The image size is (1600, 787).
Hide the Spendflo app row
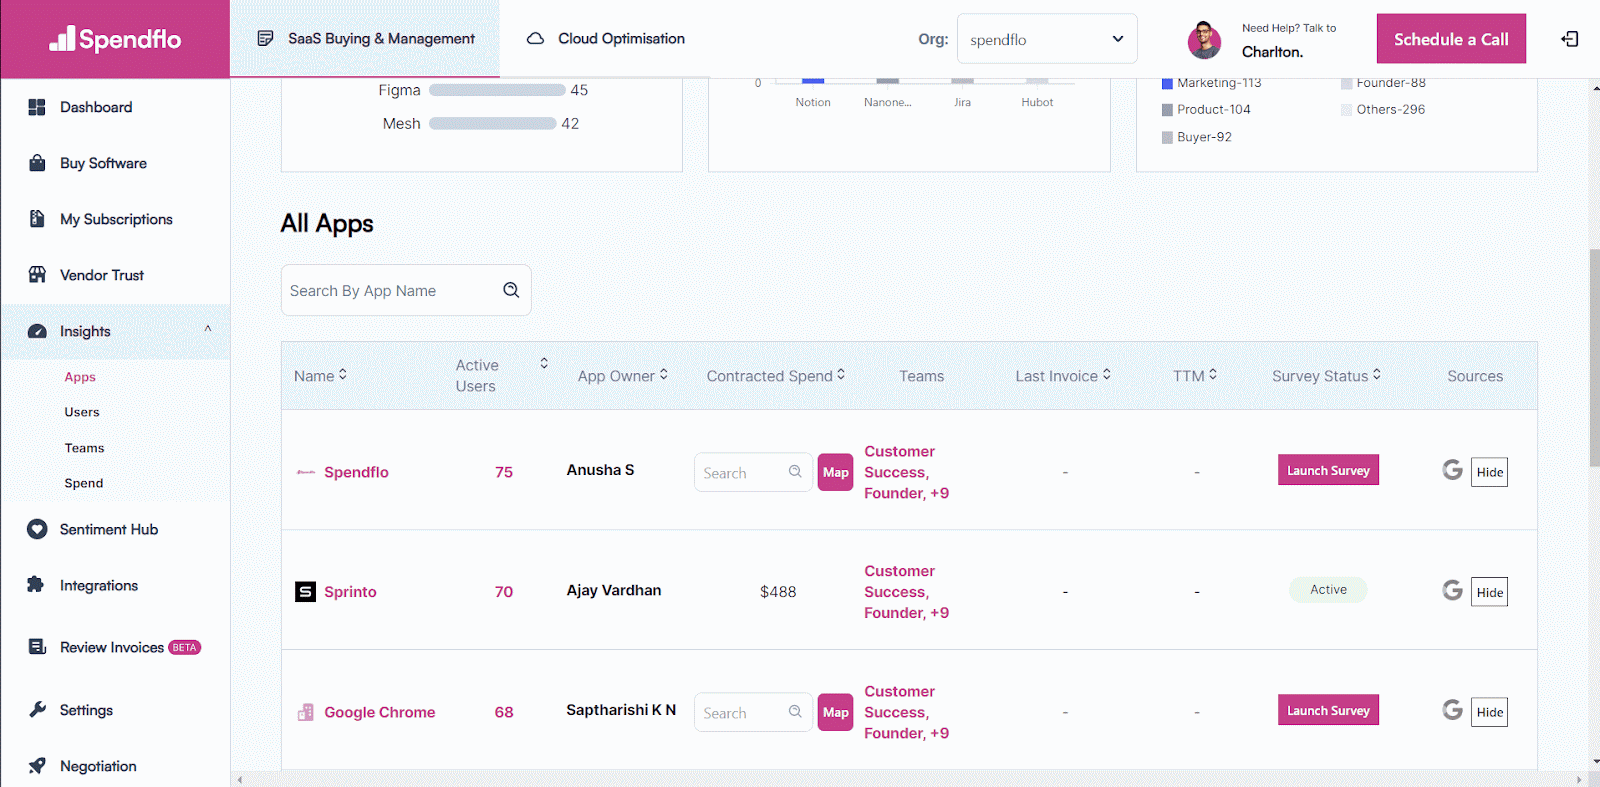[1489, 472]
